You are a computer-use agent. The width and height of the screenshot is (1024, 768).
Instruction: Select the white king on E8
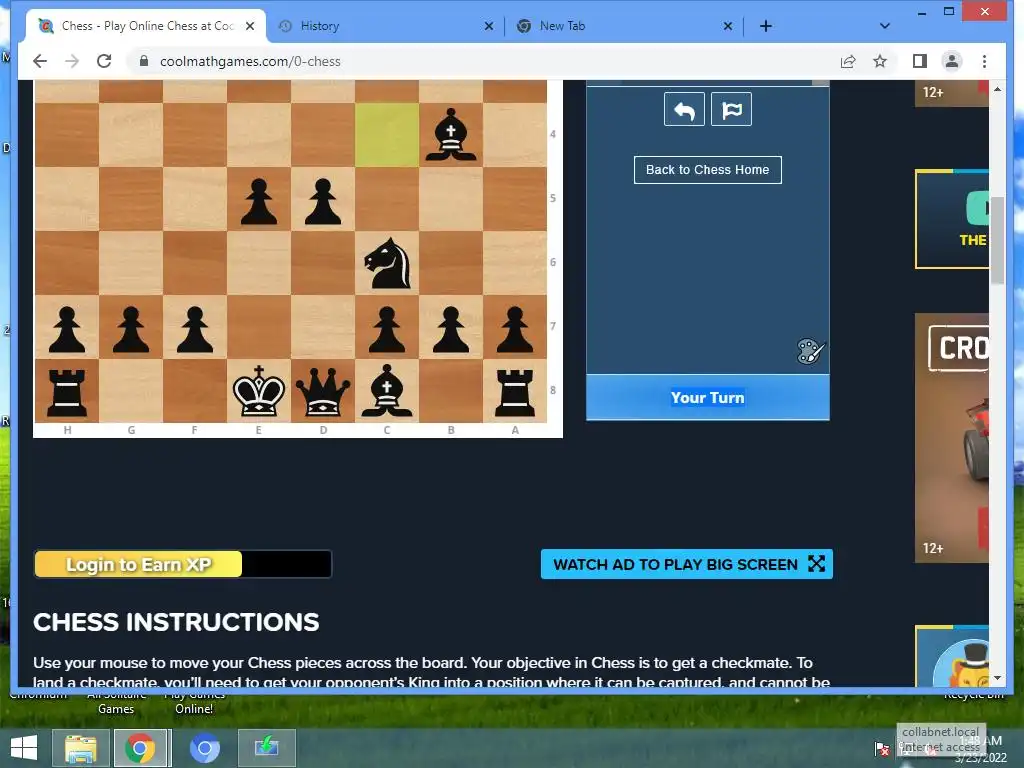click(x=259, y=391)
